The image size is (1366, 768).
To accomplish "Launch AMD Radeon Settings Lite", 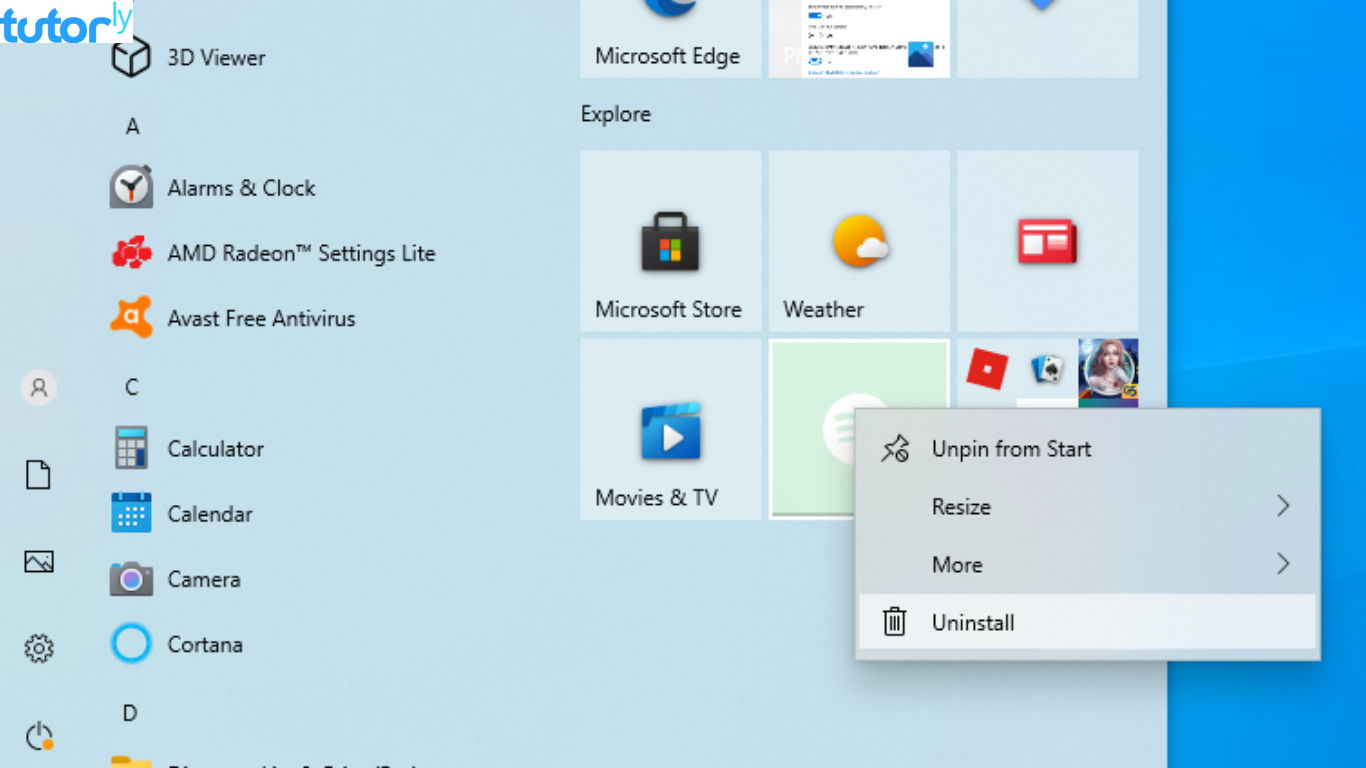I will [x=300, y=253].
